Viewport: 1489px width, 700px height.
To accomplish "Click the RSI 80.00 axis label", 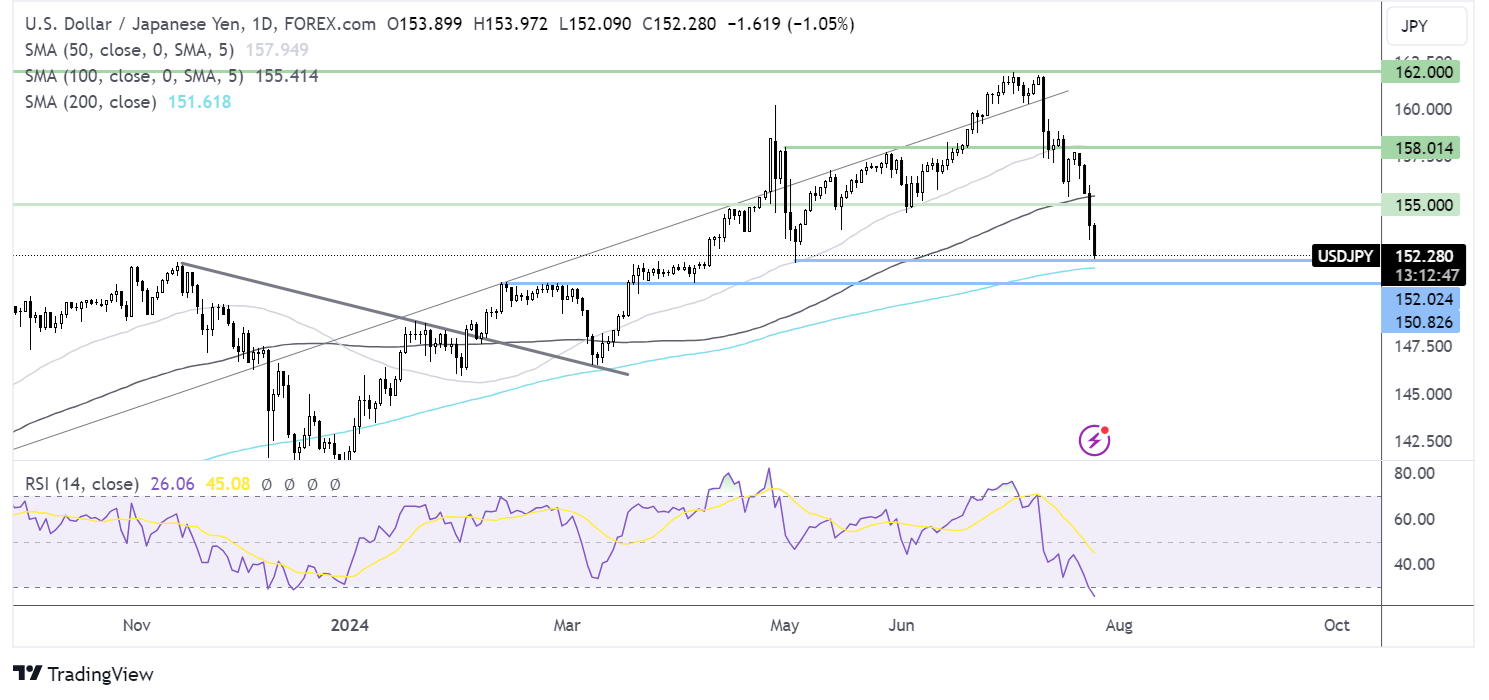I will pyautogui.click(x=1417, y=473).
